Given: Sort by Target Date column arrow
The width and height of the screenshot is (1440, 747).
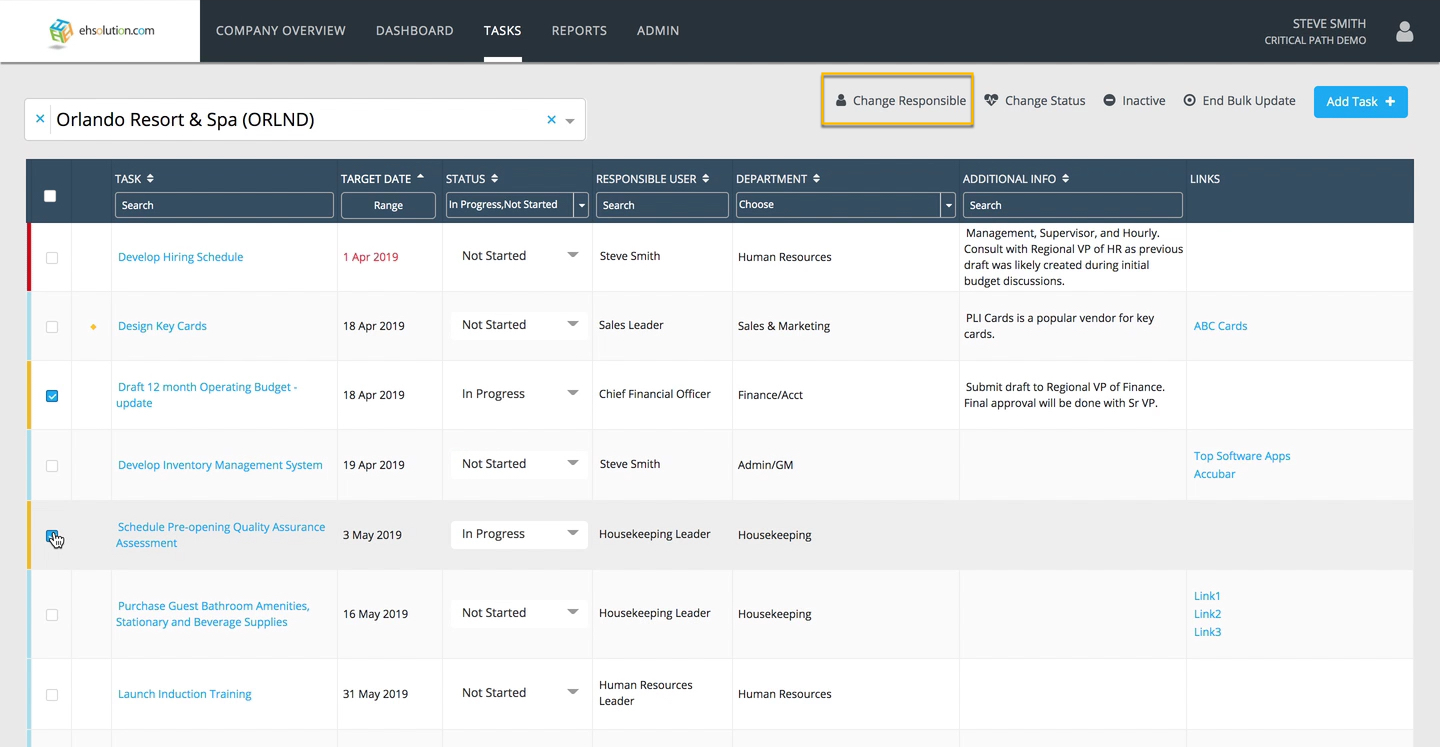Looking at the screenshot, I should pyautogui.click(x=420, y=177).
